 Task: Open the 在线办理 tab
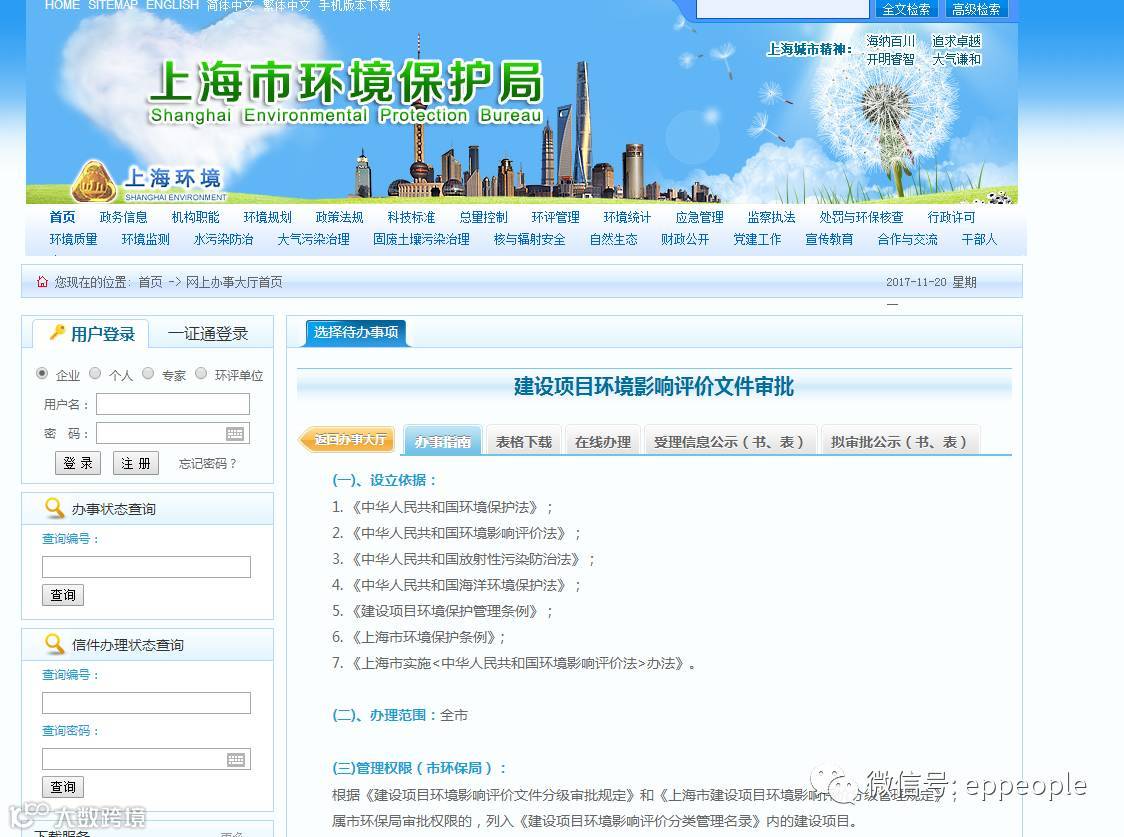coord(603,441)
